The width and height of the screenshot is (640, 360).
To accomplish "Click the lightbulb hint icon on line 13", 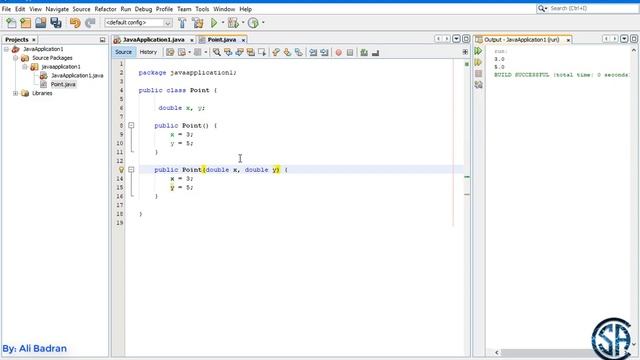I will coord(121,169).
